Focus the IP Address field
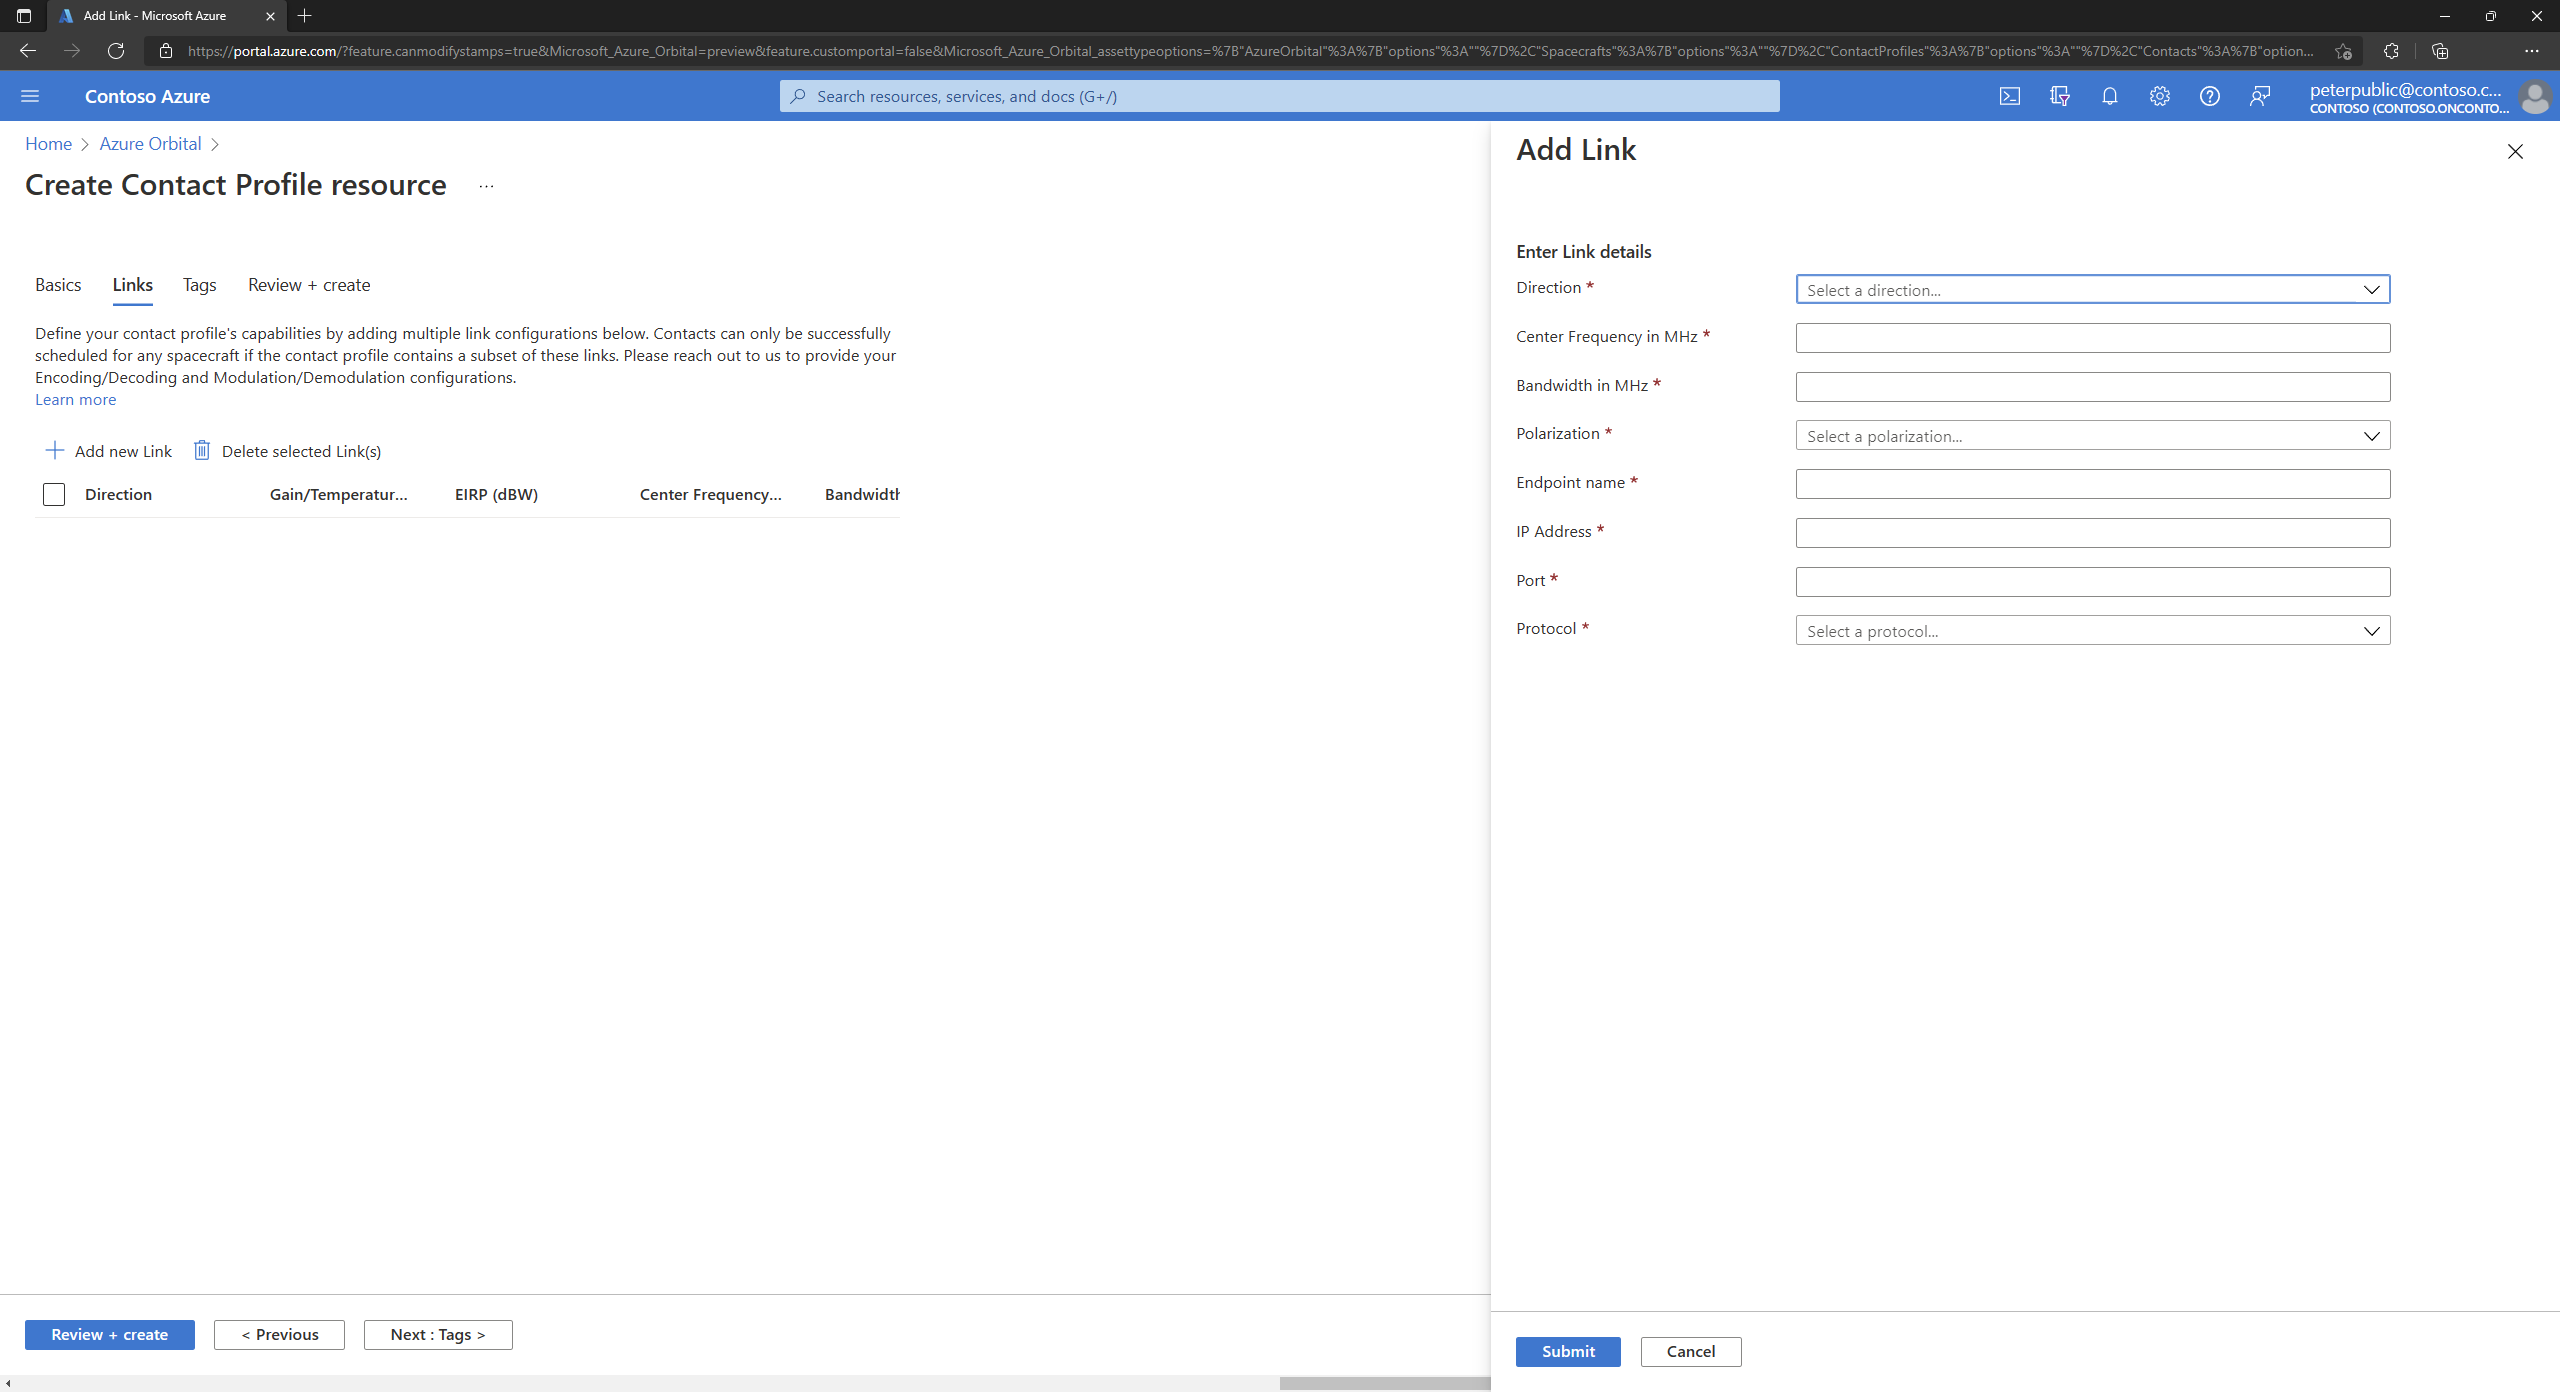The image size is (2560, 1392). click(x=2092, y=532)
